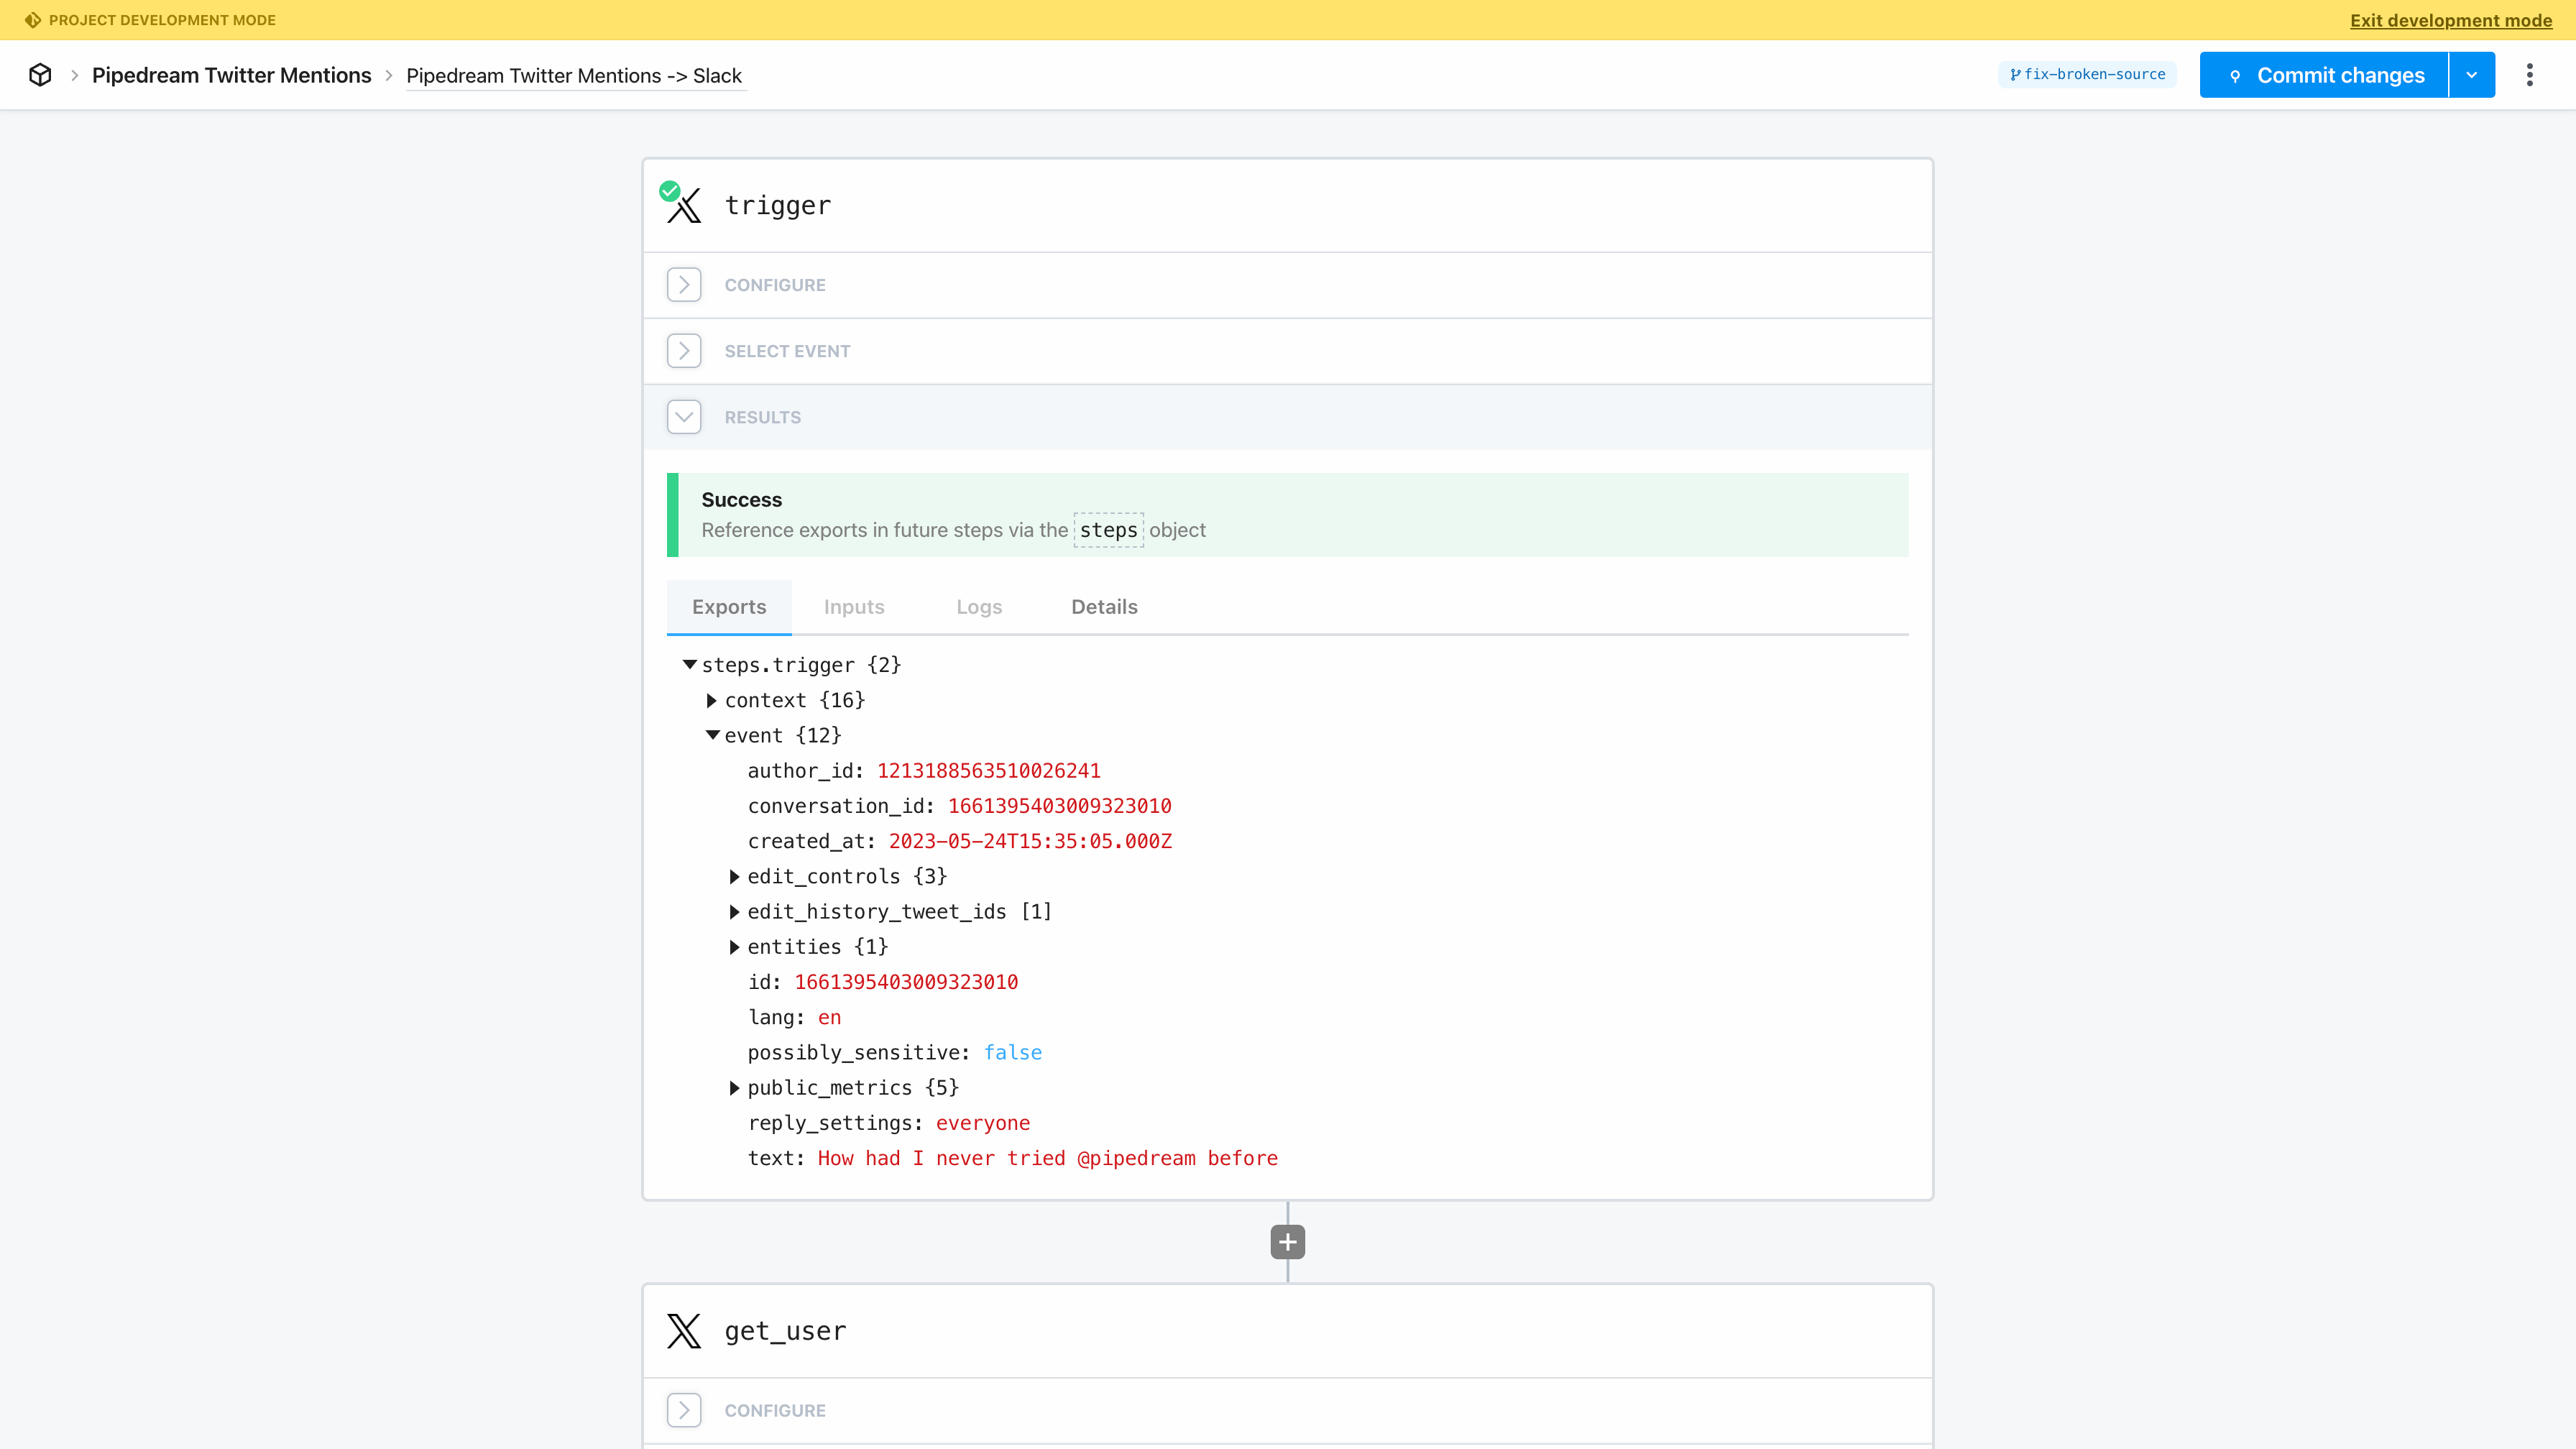Screen dimensions: 2576x1449
Task: Expand the public_metrics {5} node
Action: click(734, 1088)
